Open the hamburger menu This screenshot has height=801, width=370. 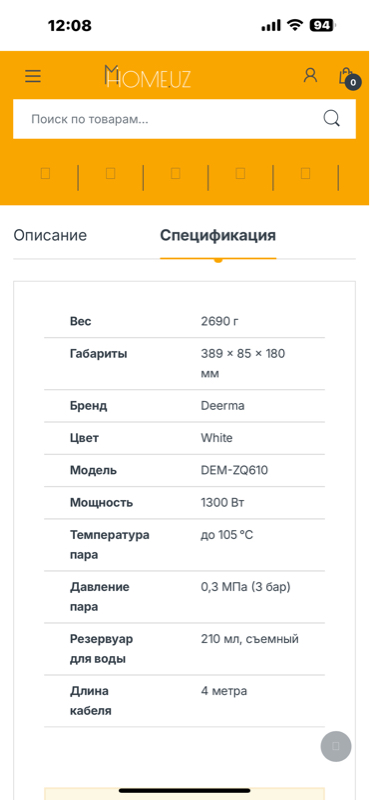pos(33,77)
